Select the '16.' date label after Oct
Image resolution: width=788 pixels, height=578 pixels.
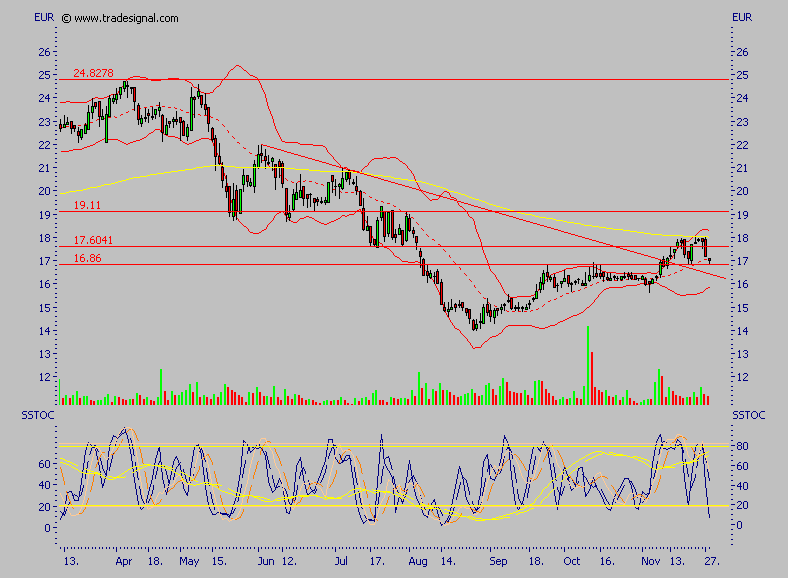pos(607,561)
